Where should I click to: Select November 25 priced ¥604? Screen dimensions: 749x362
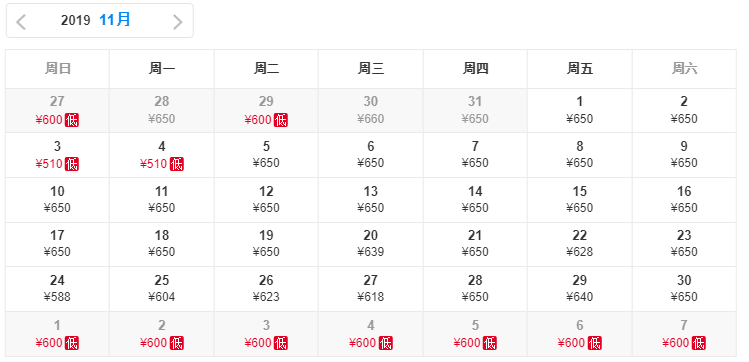pyautogui.click(x=162, y=289)
